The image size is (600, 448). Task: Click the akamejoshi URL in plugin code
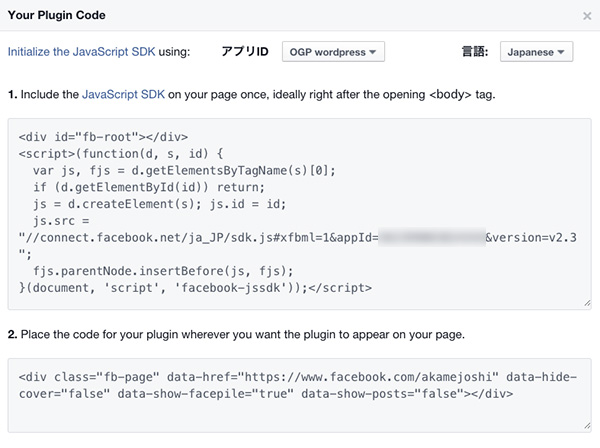[x=368, y=377]
